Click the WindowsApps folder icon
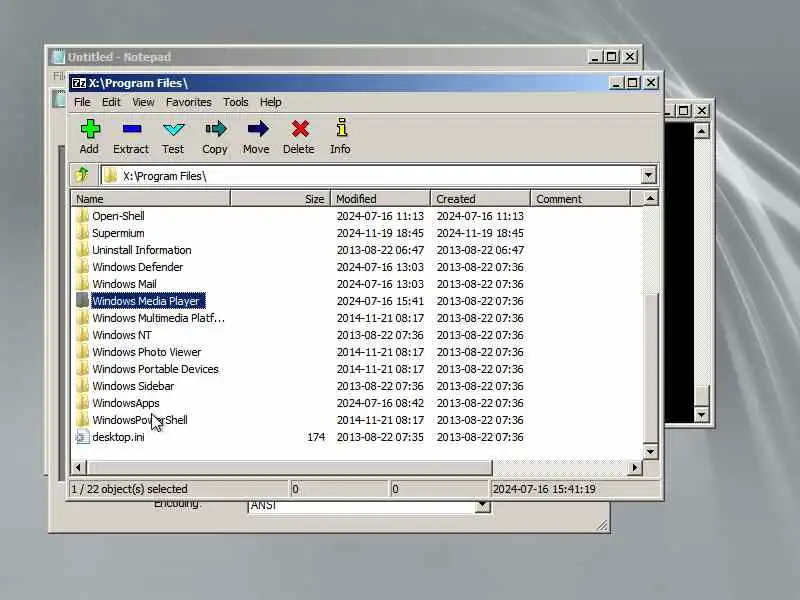The image size is (800, 600). 82,403
